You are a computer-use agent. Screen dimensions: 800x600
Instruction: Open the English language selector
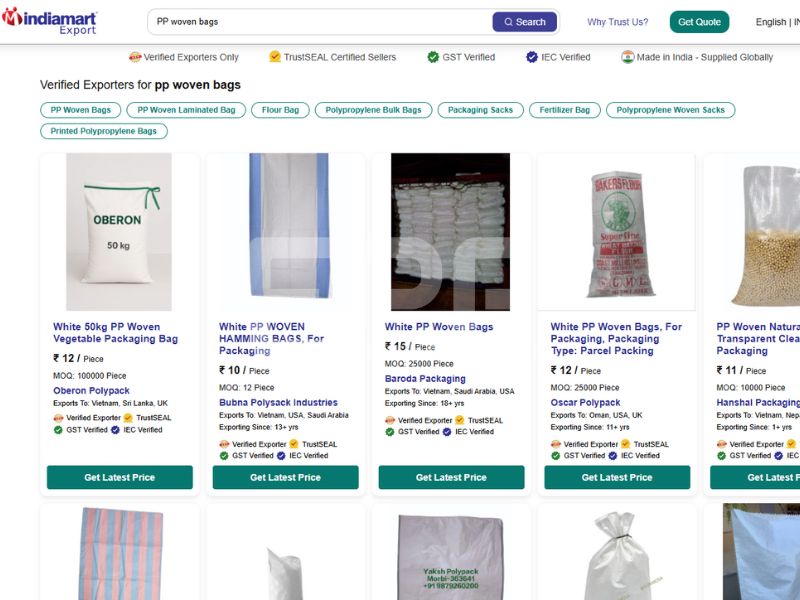click(776, 22)
